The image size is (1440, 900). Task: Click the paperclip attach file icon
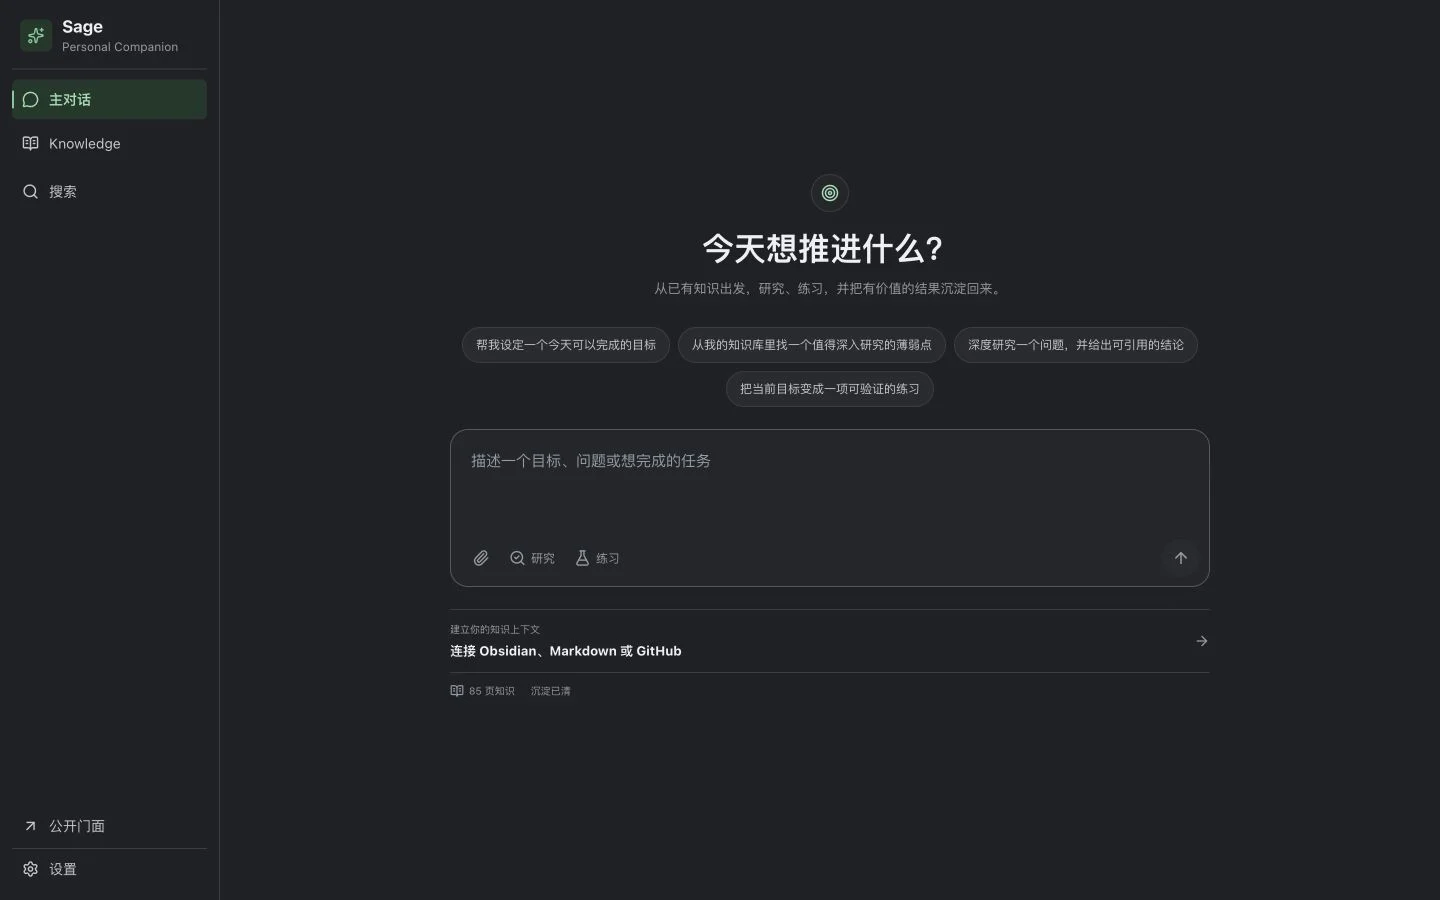coord(481,558)
